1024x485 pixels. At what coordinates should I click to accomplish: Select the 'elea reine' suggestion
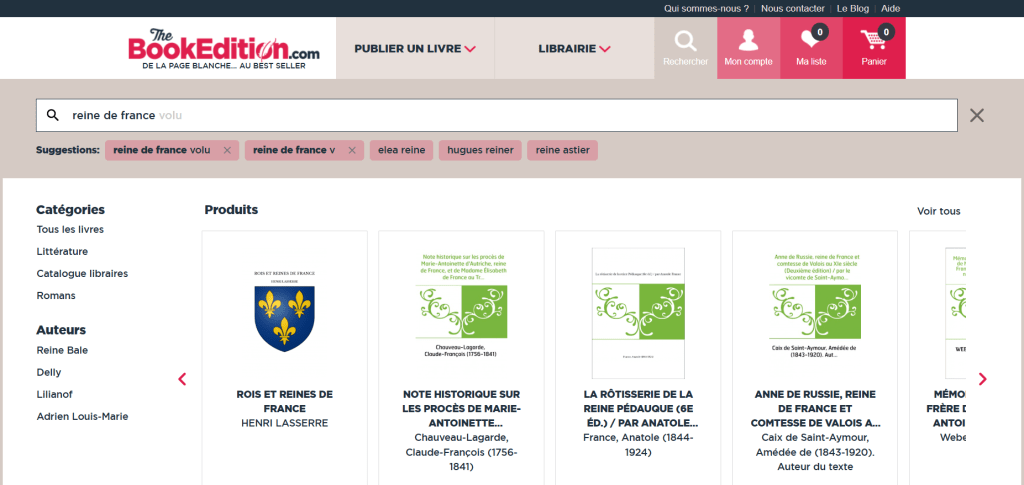click(400, 151)
